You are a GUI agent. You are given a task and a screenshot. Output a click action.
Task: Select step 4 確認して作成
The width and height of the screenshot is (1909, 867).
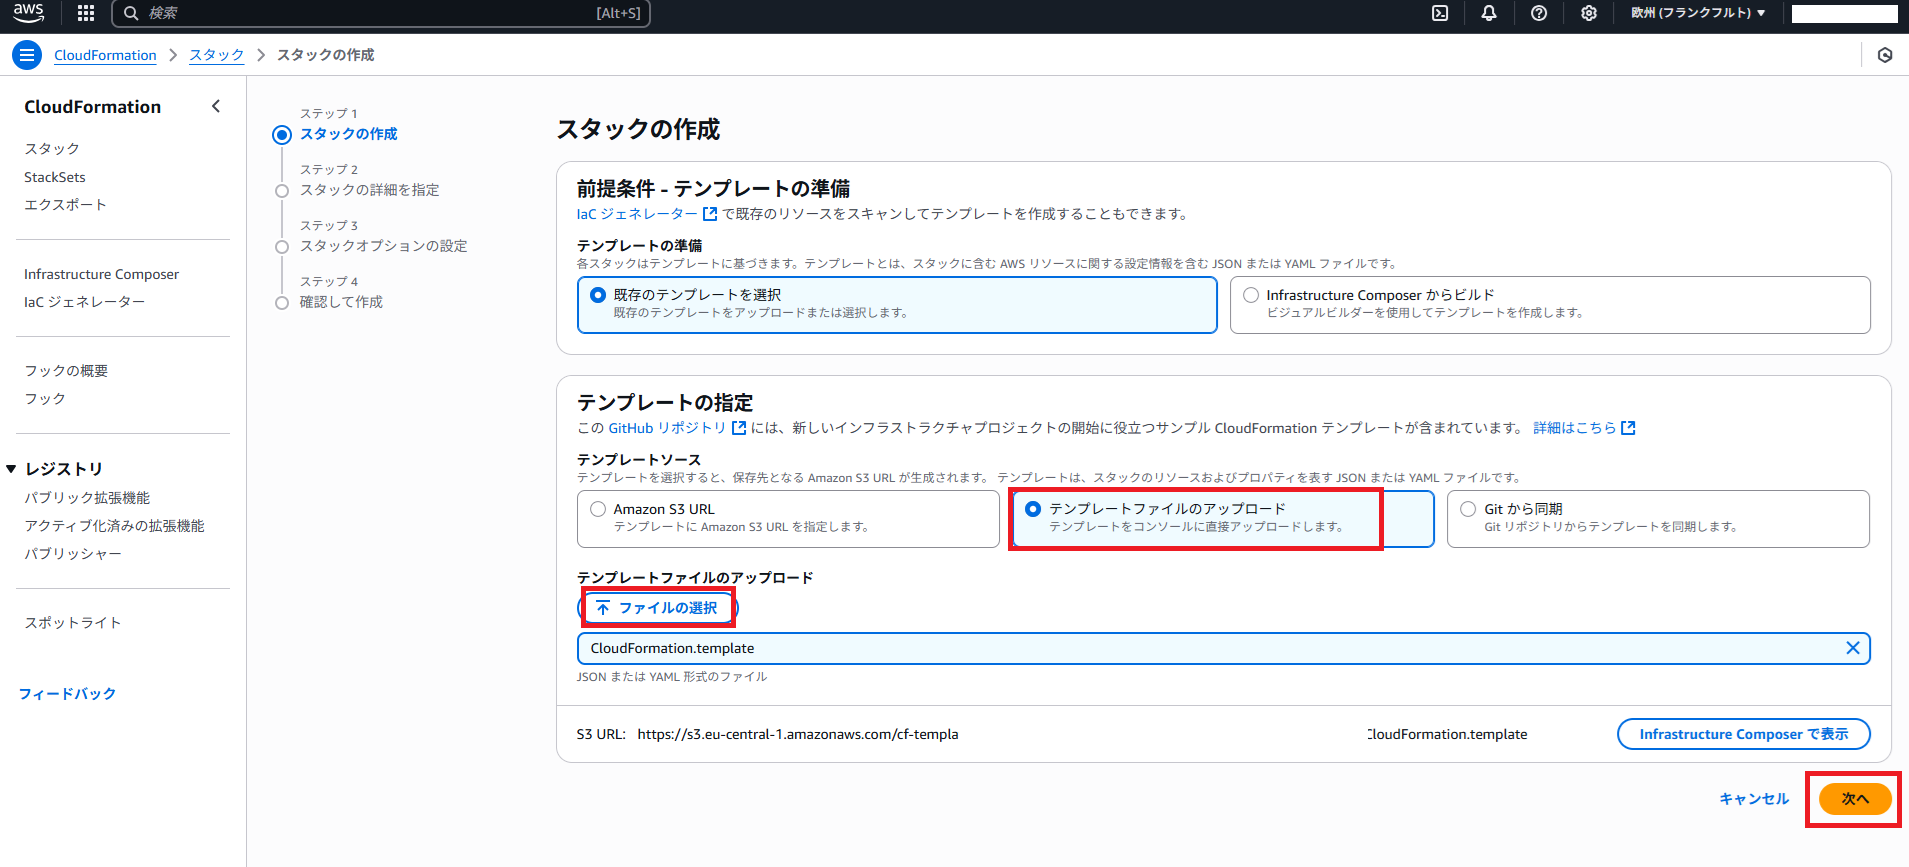click(341, 302)
